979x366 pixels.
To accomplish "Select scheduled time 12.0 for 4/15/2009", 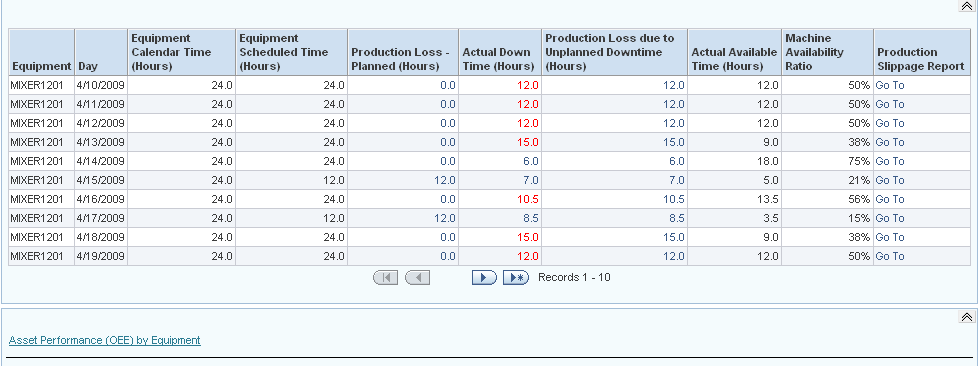I will click(x=291, y=181).
